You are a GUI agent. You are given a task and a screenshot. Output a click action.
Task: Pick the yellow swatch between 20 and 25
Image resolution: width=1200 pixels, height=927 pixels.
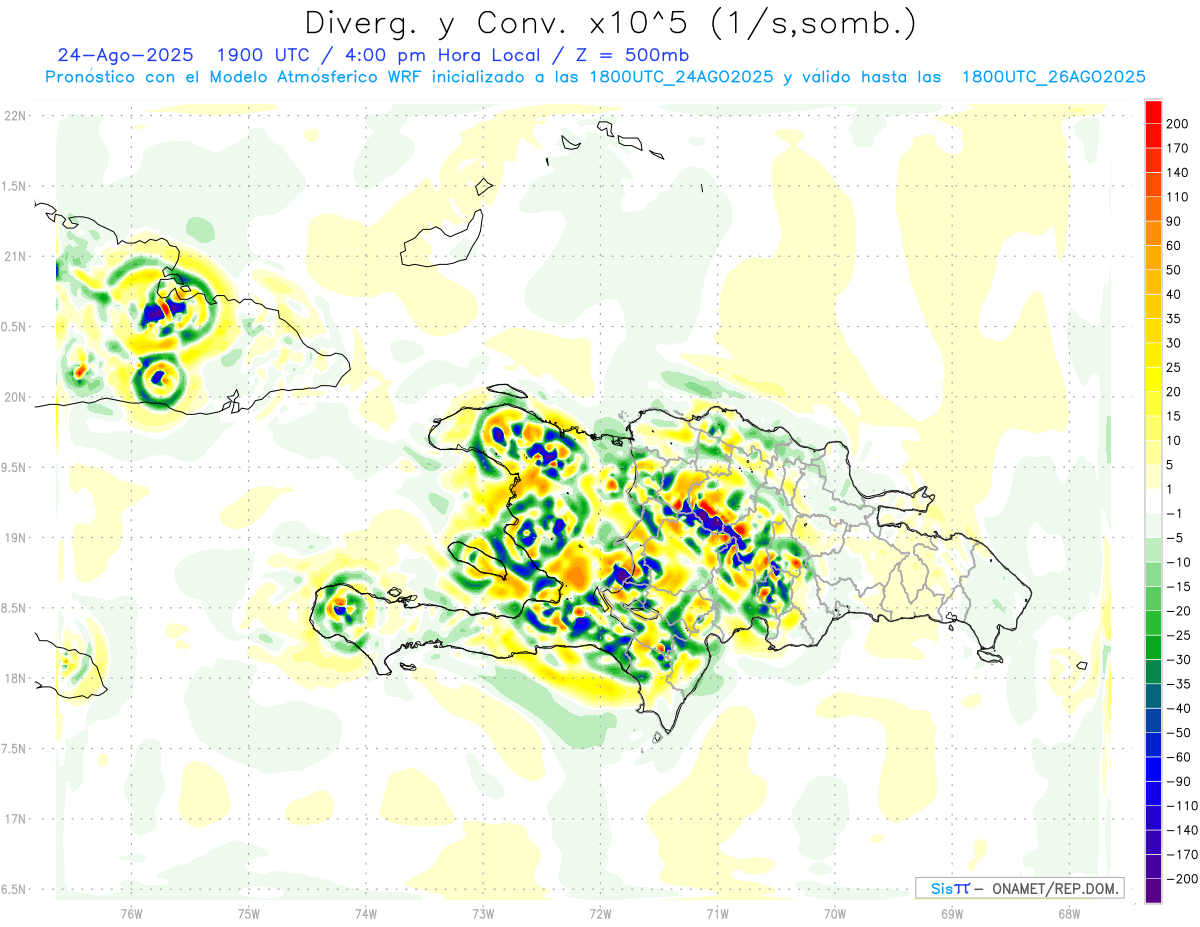[1153, 380]
